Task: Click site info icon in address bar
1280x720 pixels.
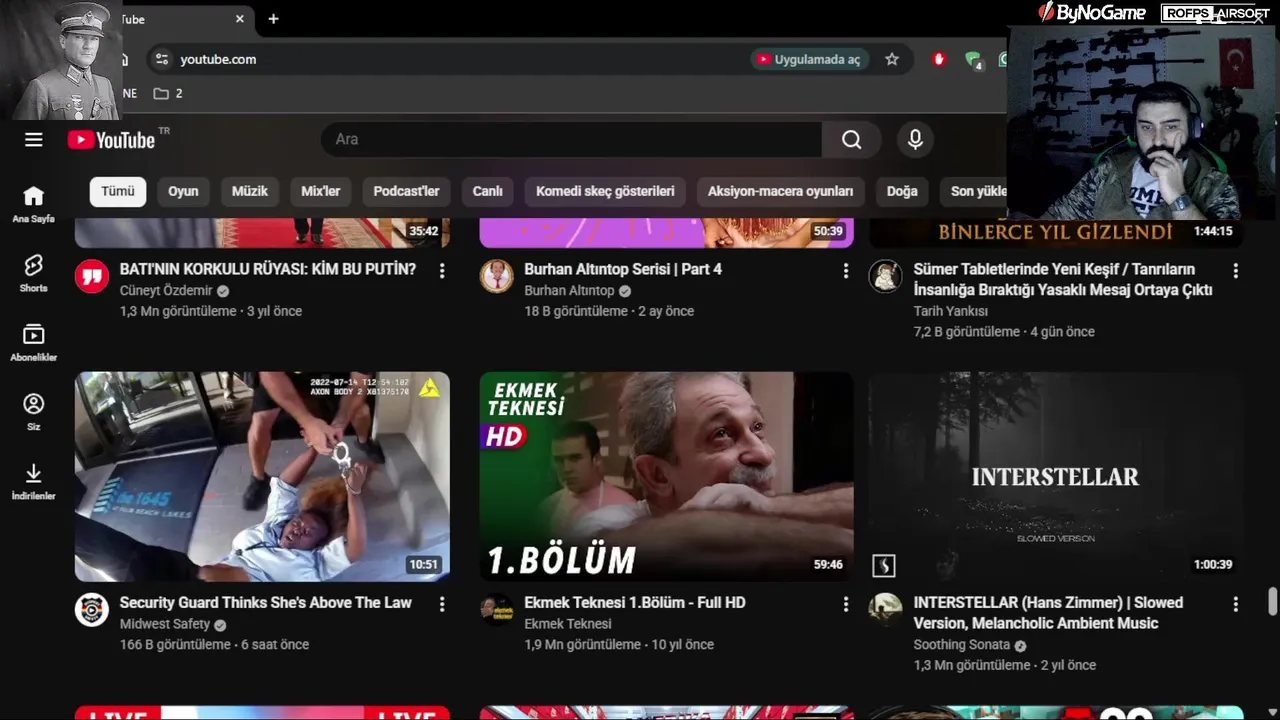Action: (x=162, y=59)
